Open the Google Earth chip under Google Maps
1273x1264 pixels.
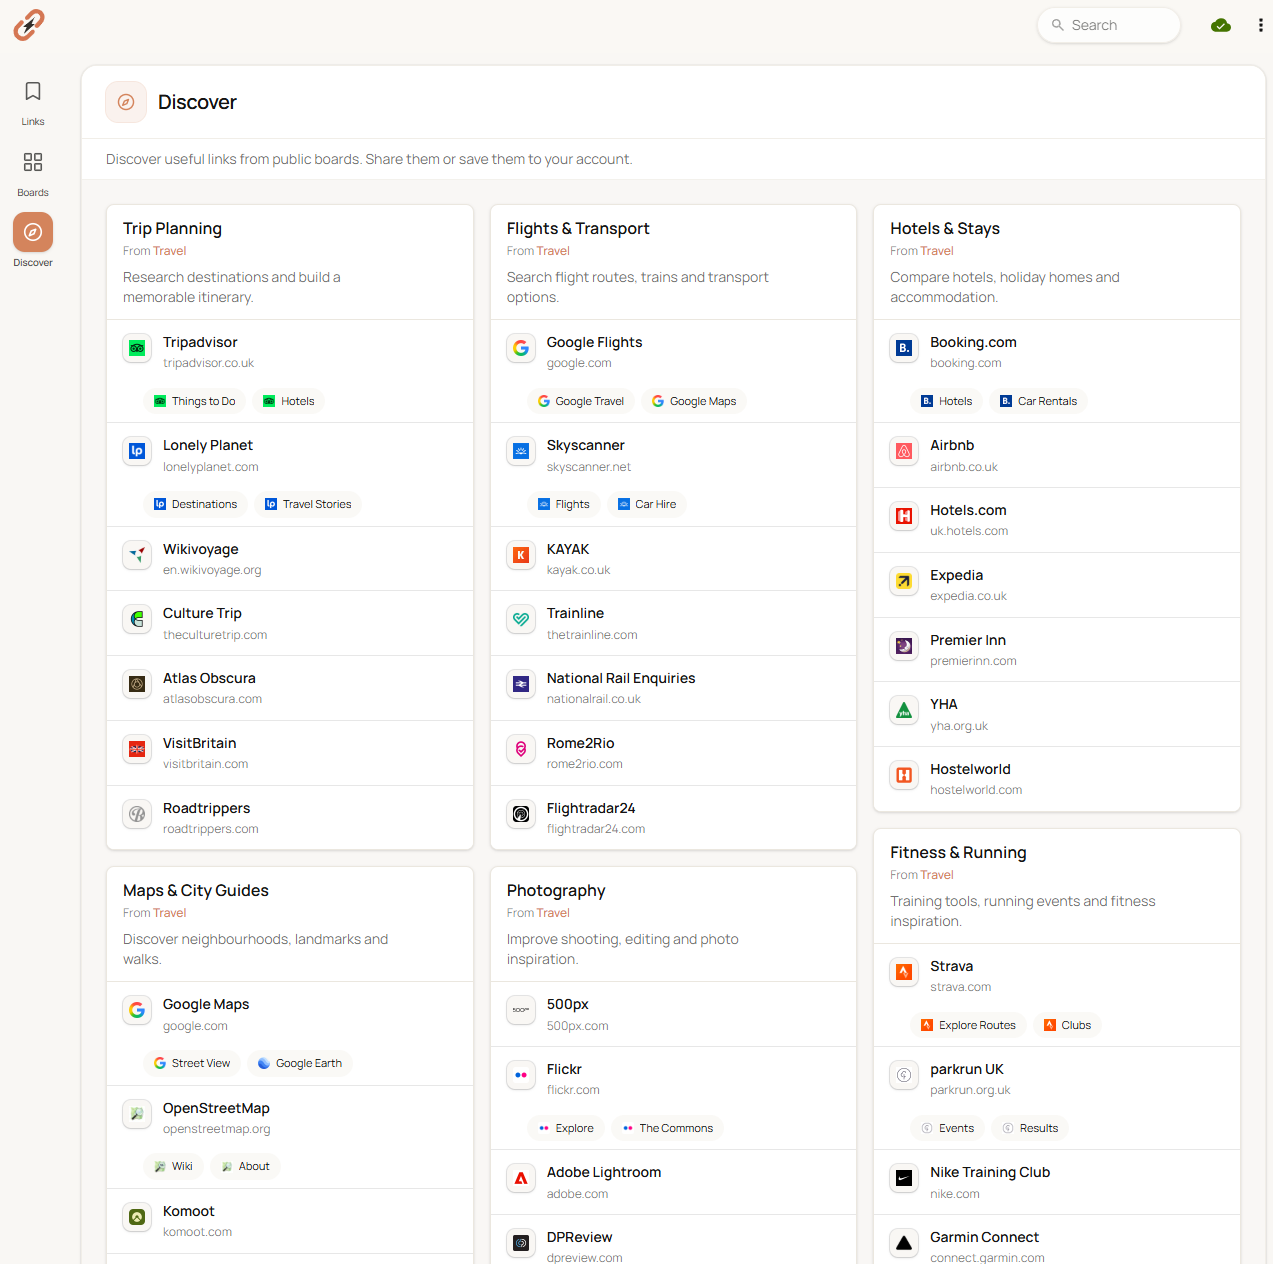(x=300, y=1063)
